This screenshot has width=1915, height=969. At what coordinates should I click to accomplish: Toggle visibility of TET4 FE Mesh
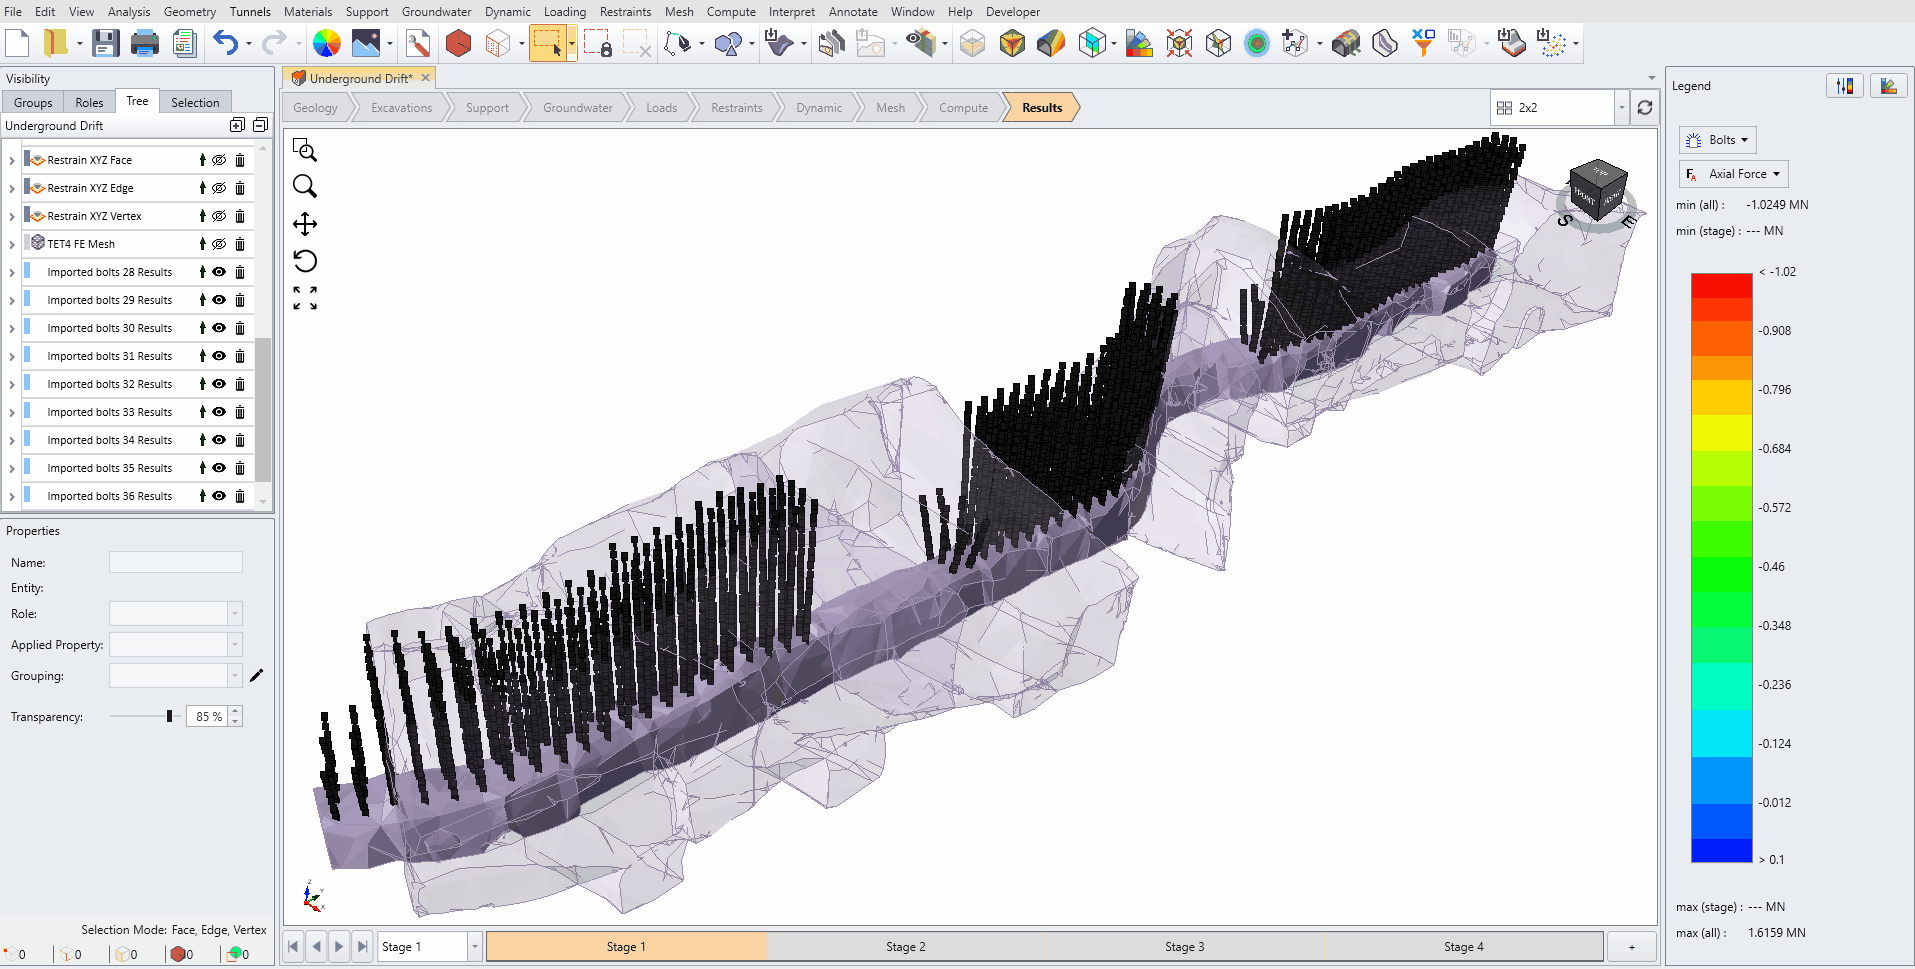[x=219, y=243]
